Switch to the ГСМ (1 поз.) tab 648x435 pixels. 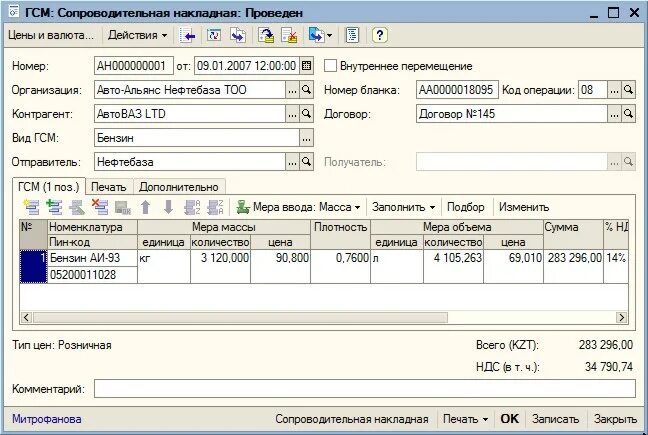(x=49, y=187)
